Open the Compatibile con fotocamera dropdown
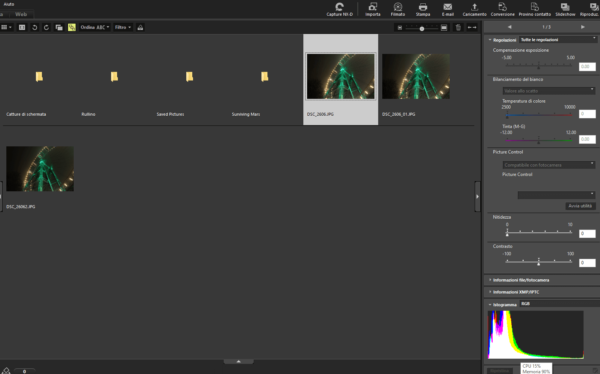Image resolution: width=600 pixels, height=374 pixels. (x=548, y=165)
